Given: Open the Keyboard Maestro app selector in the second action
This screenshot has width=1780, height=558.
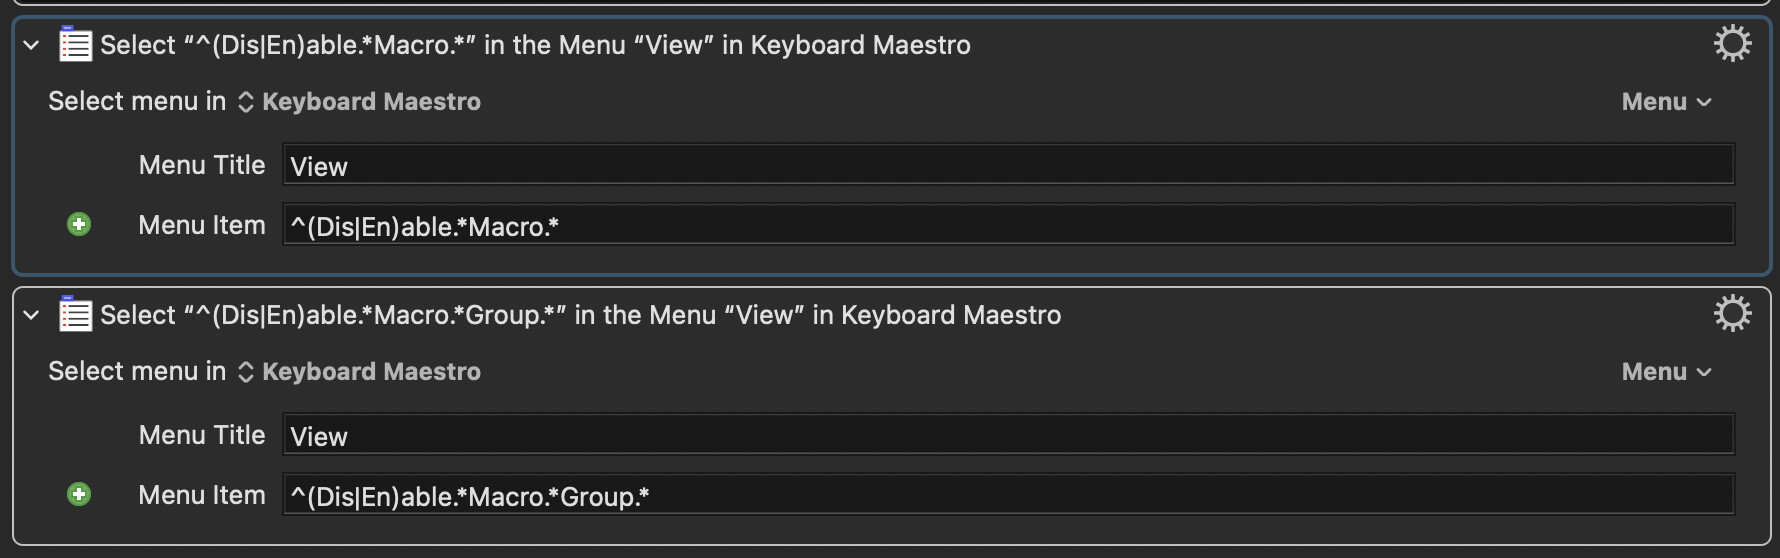Looking at the screenshot, I should [360, 372].
